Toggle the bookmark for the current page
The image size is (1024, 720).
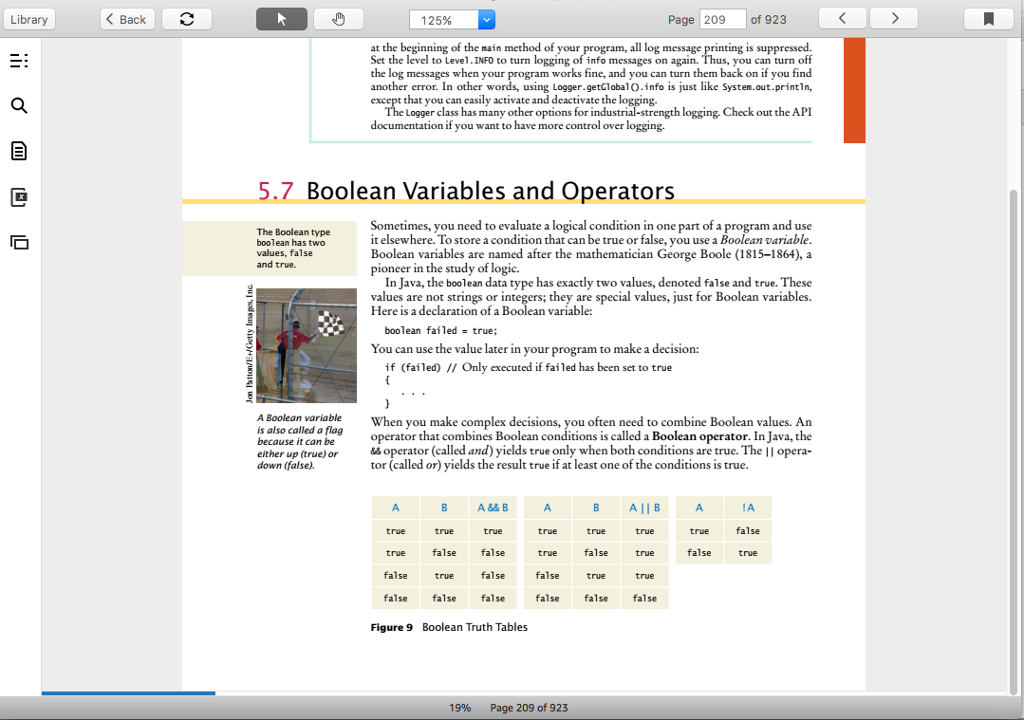click(x=988, y=18)
